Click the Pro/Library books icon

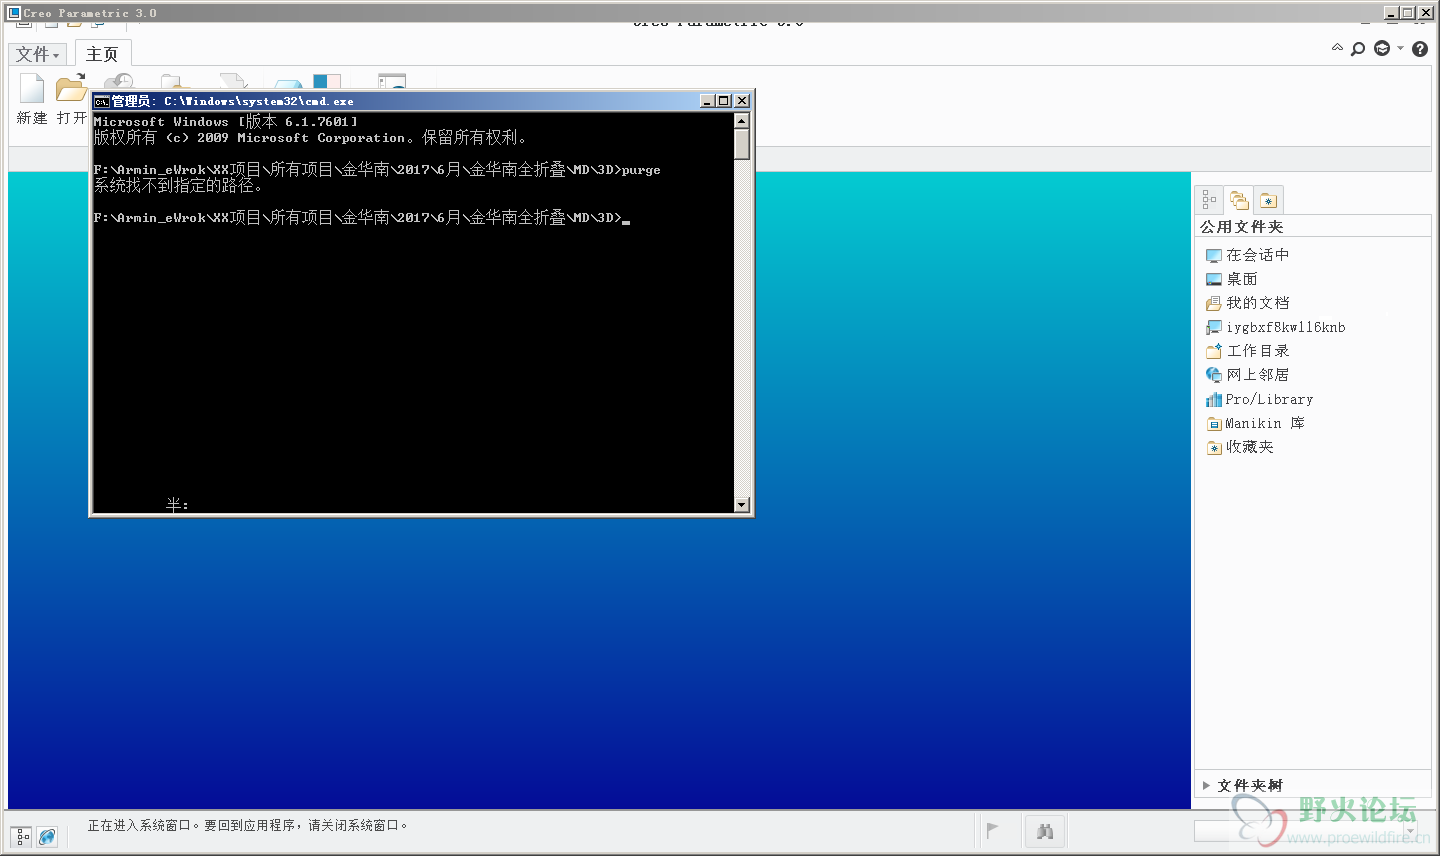tap(1214, 400)
